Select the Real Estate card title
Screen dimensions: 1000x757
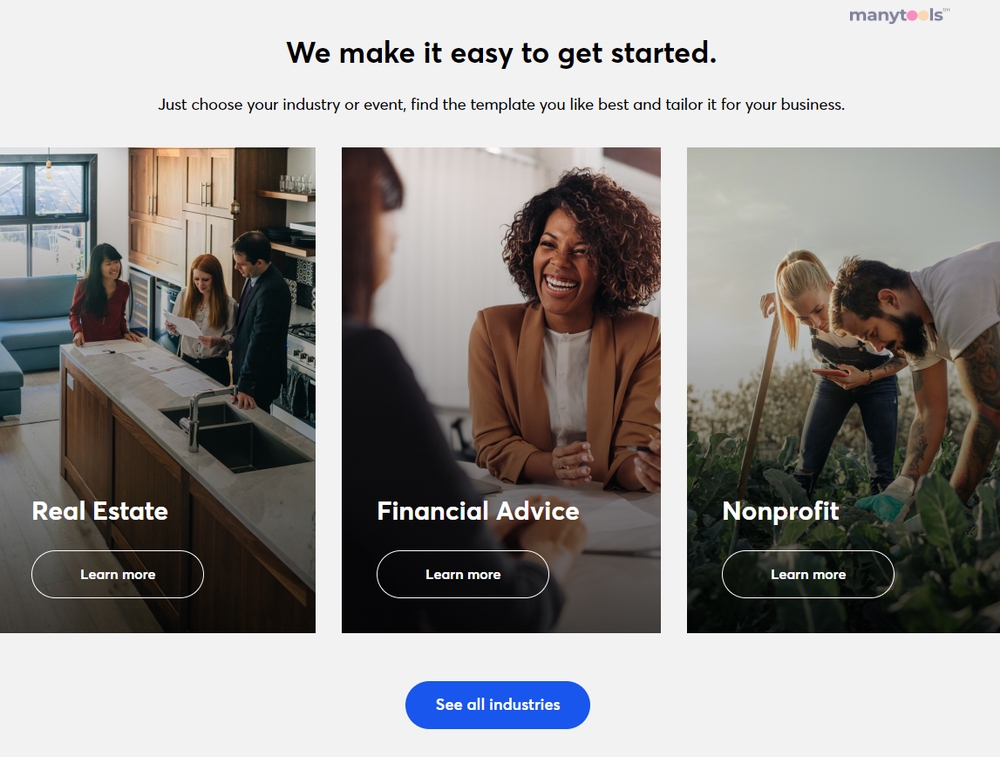coord(100,511)
